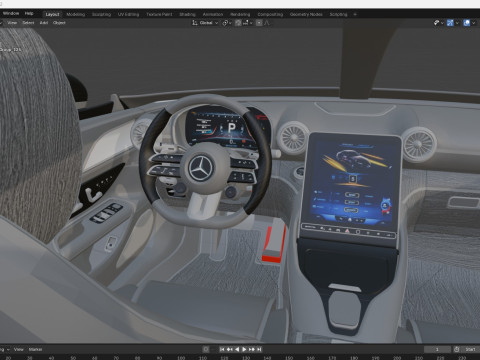The height and width of the screenshot is (360, 480).
Task: Jump to the timeline start frame
Action: coord(222,349)
